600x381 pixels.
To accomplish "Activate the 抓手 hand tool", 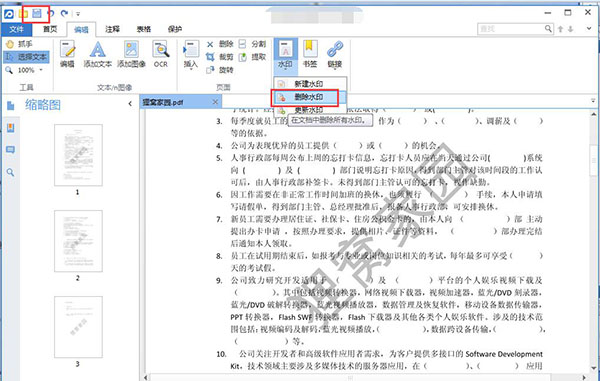I will (x=20, y=44).
